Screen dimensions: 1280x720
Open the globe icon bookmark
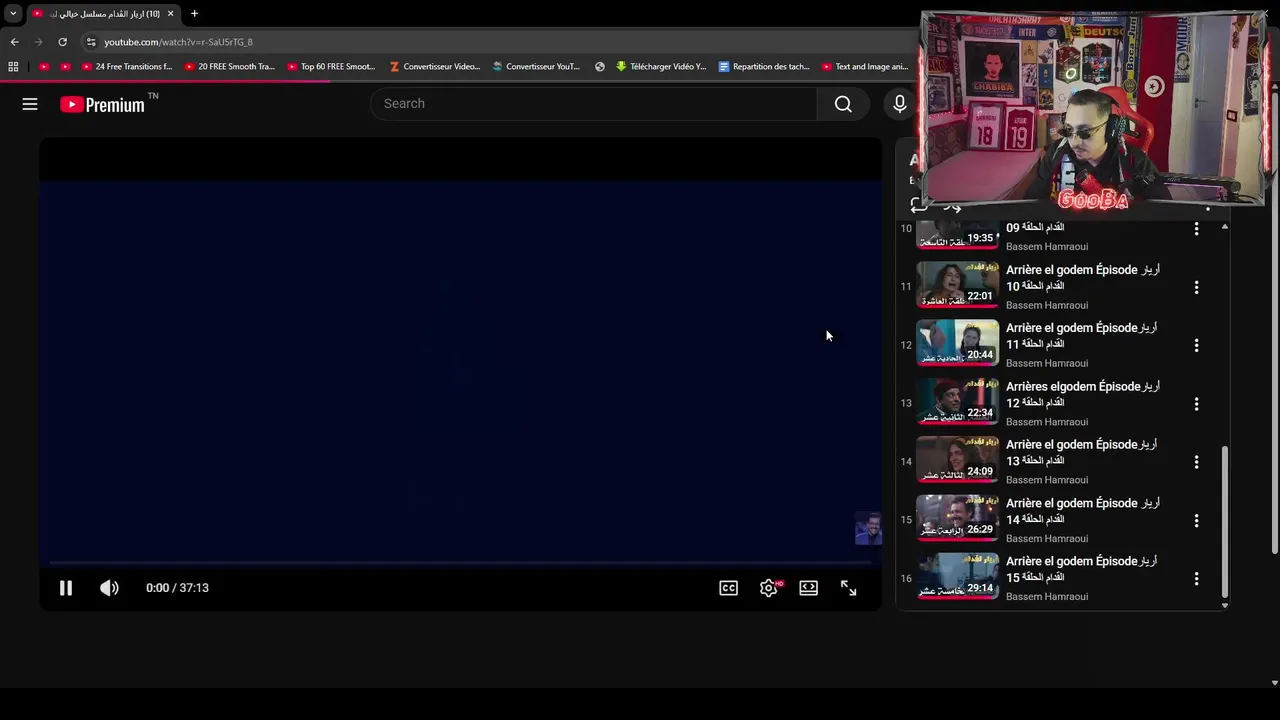(x=600, y=67)
